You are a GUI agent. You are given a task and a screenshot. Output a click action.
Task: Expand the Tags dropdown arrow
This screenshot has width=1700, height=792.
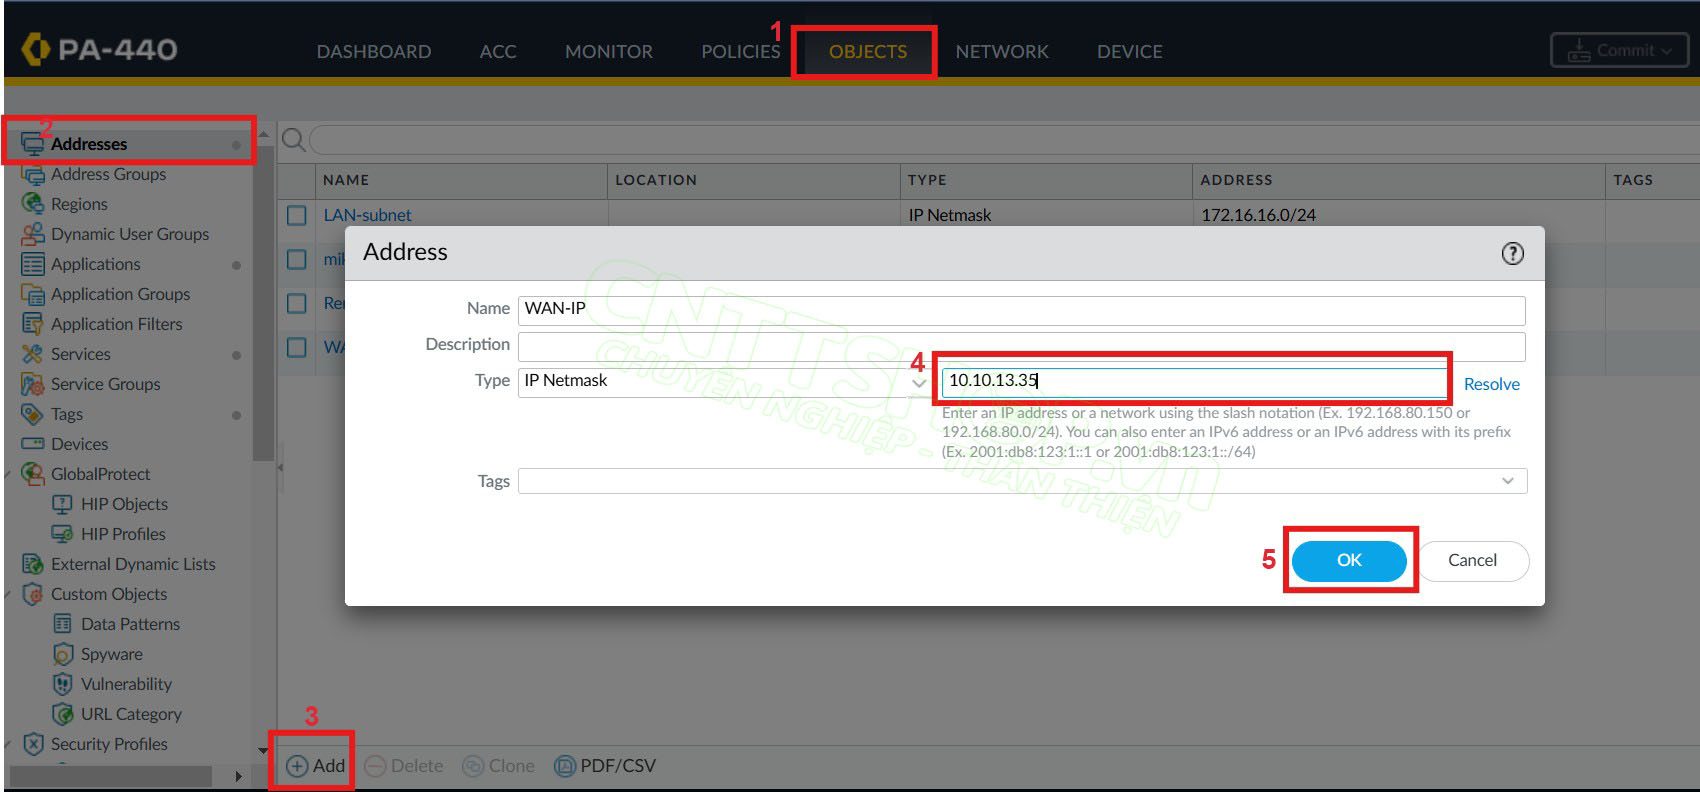[x=1507, y=481]
